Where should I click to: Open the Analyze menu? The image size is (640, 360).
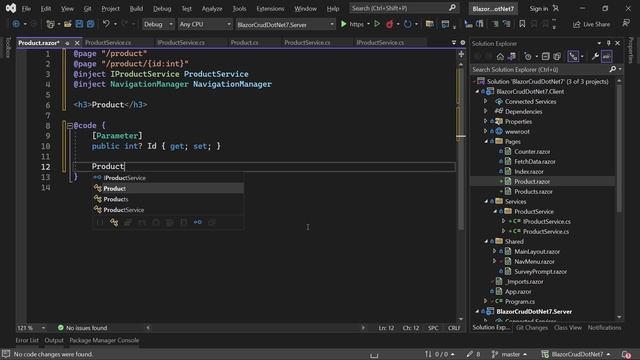[x=212, y=9]
